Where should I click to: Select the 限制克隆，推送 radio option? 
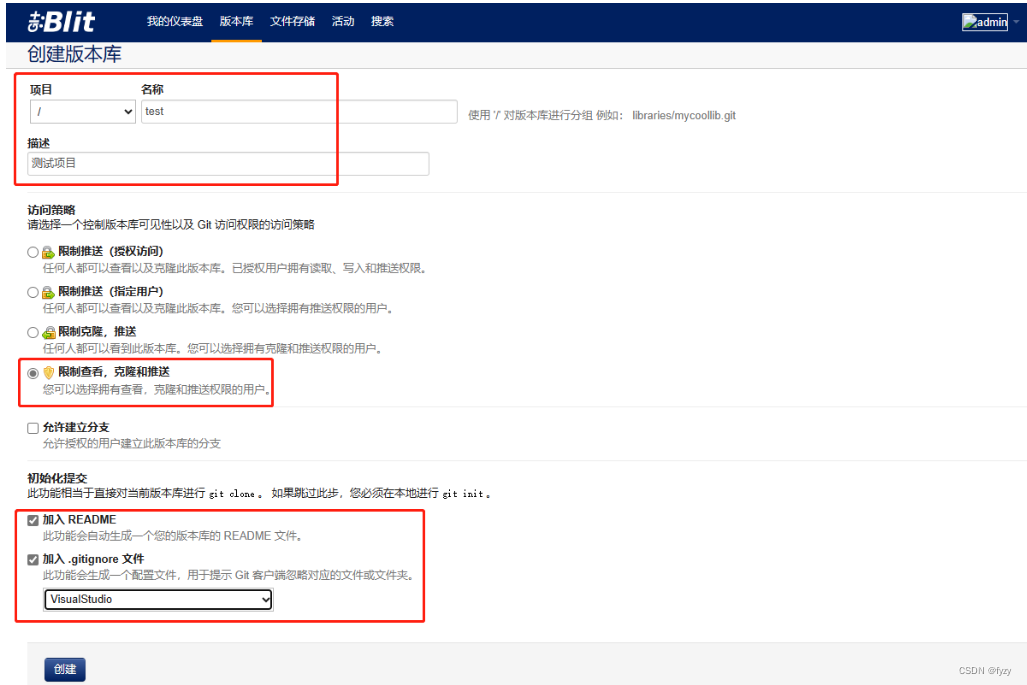[32, 331]
